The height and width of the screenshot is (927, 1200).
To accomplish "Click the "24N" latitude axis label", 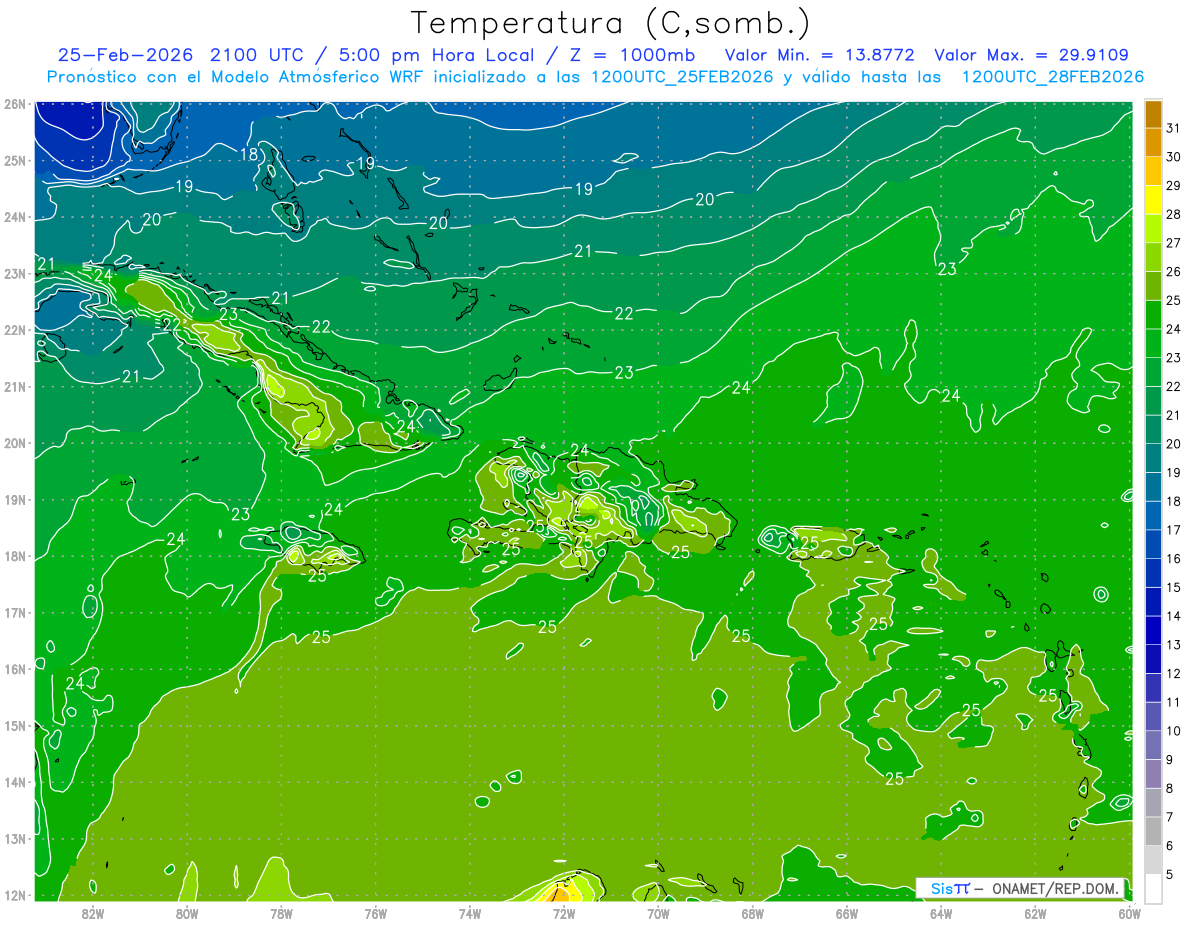I will [15, 217].
